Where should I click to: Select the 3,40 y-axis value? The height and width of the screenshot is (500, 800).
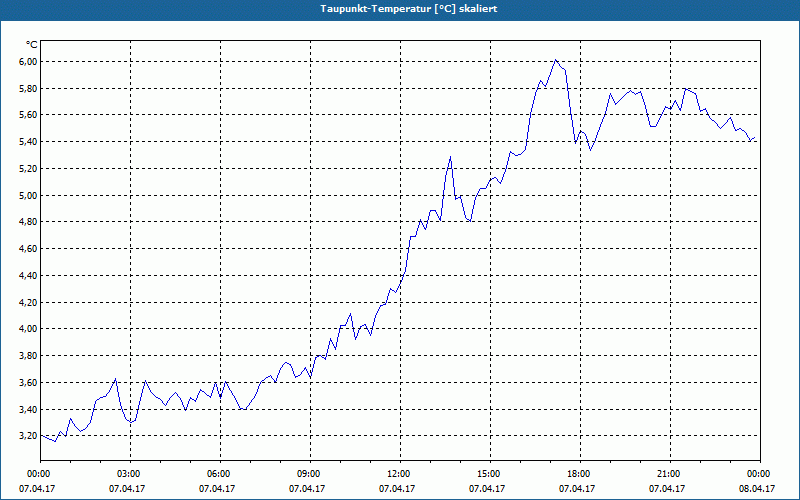point(28,409)
